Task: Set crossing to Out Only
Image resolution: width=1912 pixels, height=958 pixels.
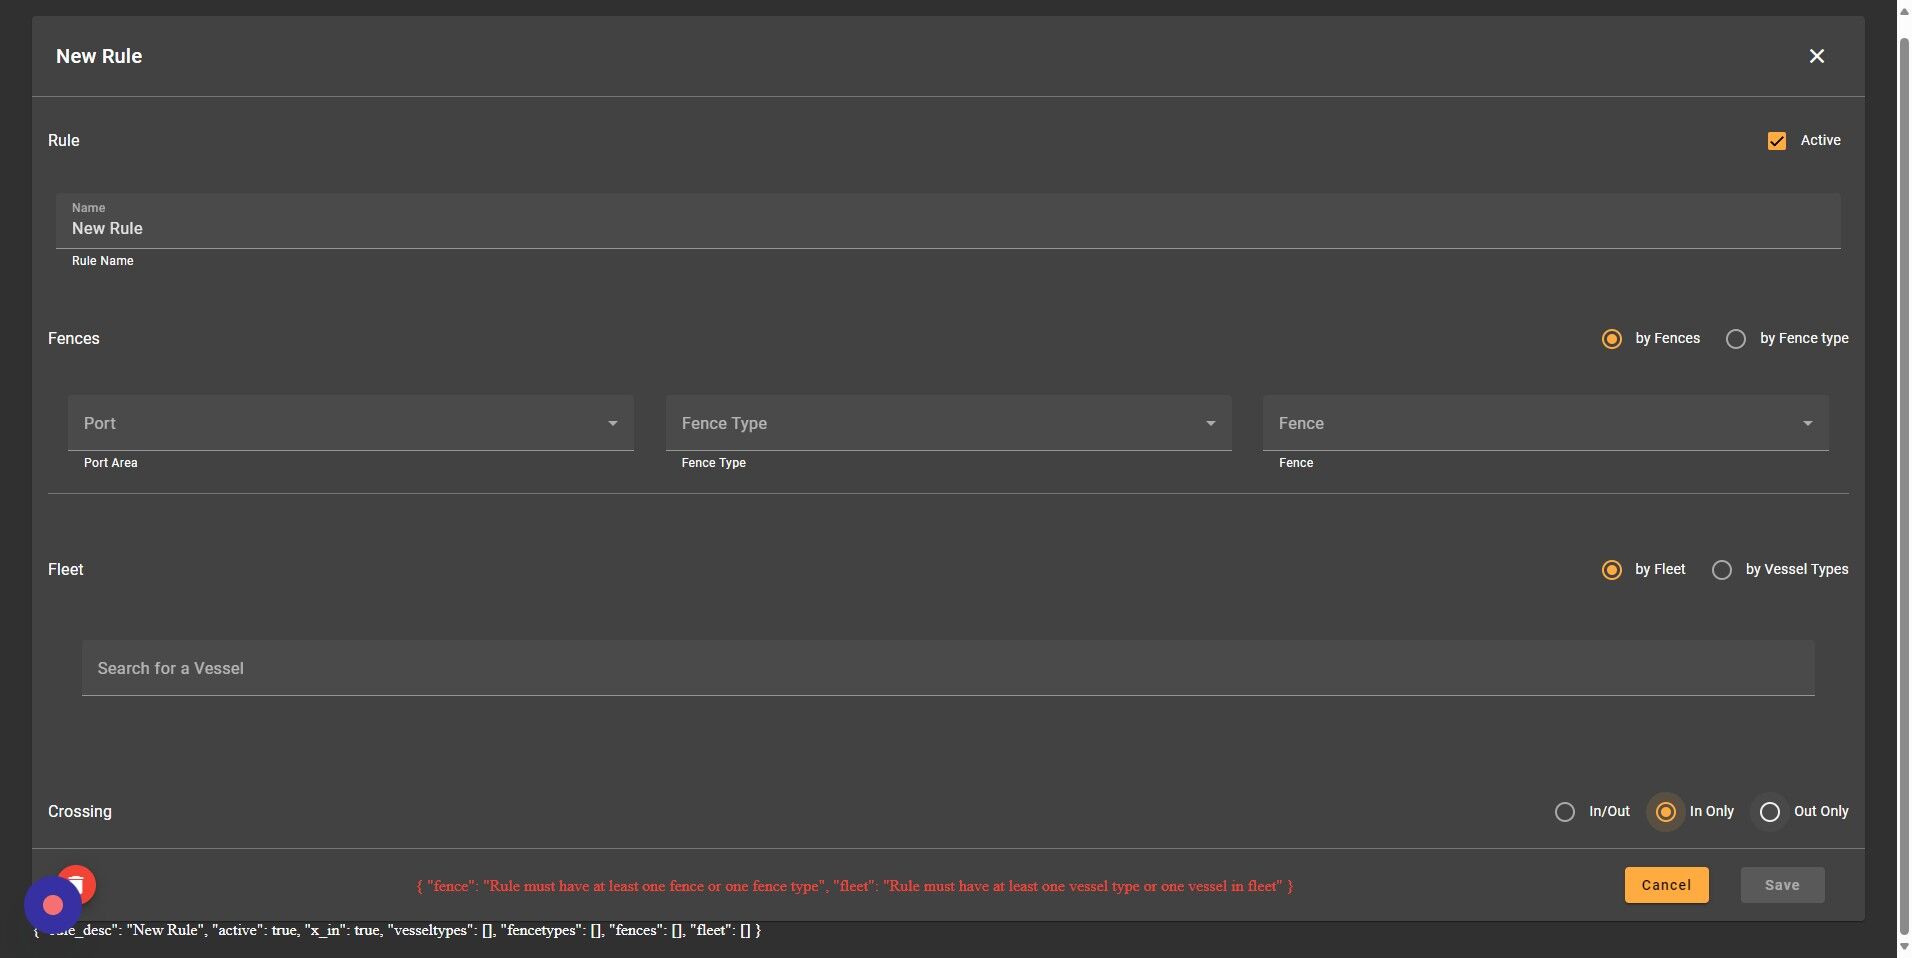Action: (x=1769, y=812)
